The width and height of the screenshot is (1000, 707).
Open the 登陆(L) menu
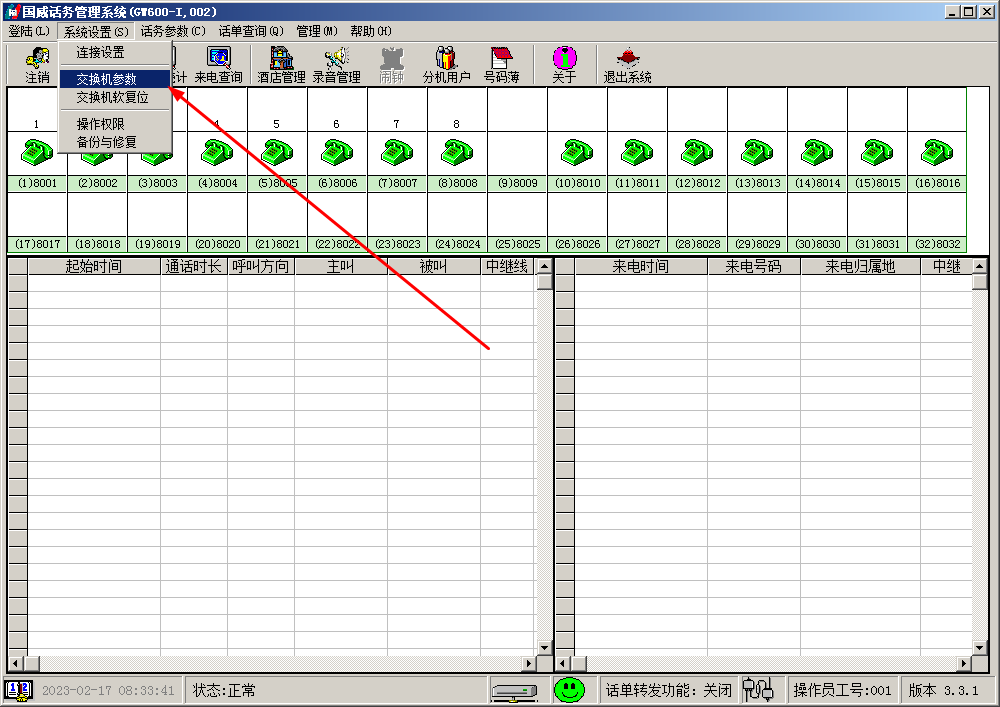[29, 31]
